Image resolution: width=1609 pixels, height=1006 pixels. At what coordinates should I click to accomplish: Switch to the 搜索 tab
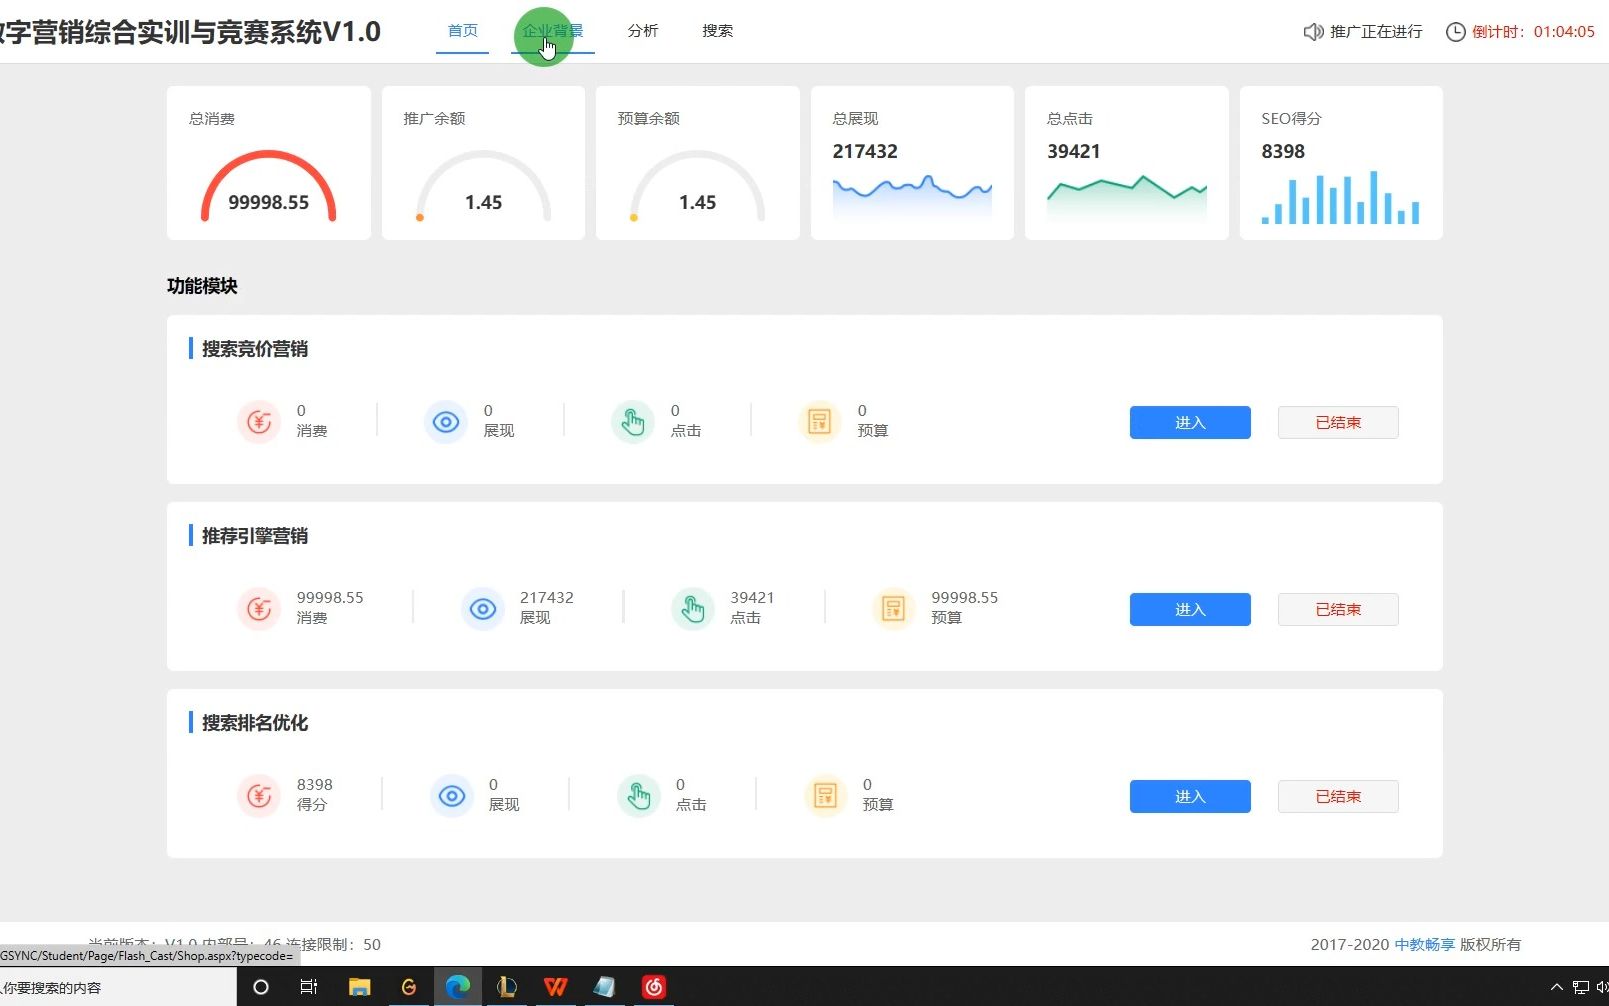tap(717, 31)
